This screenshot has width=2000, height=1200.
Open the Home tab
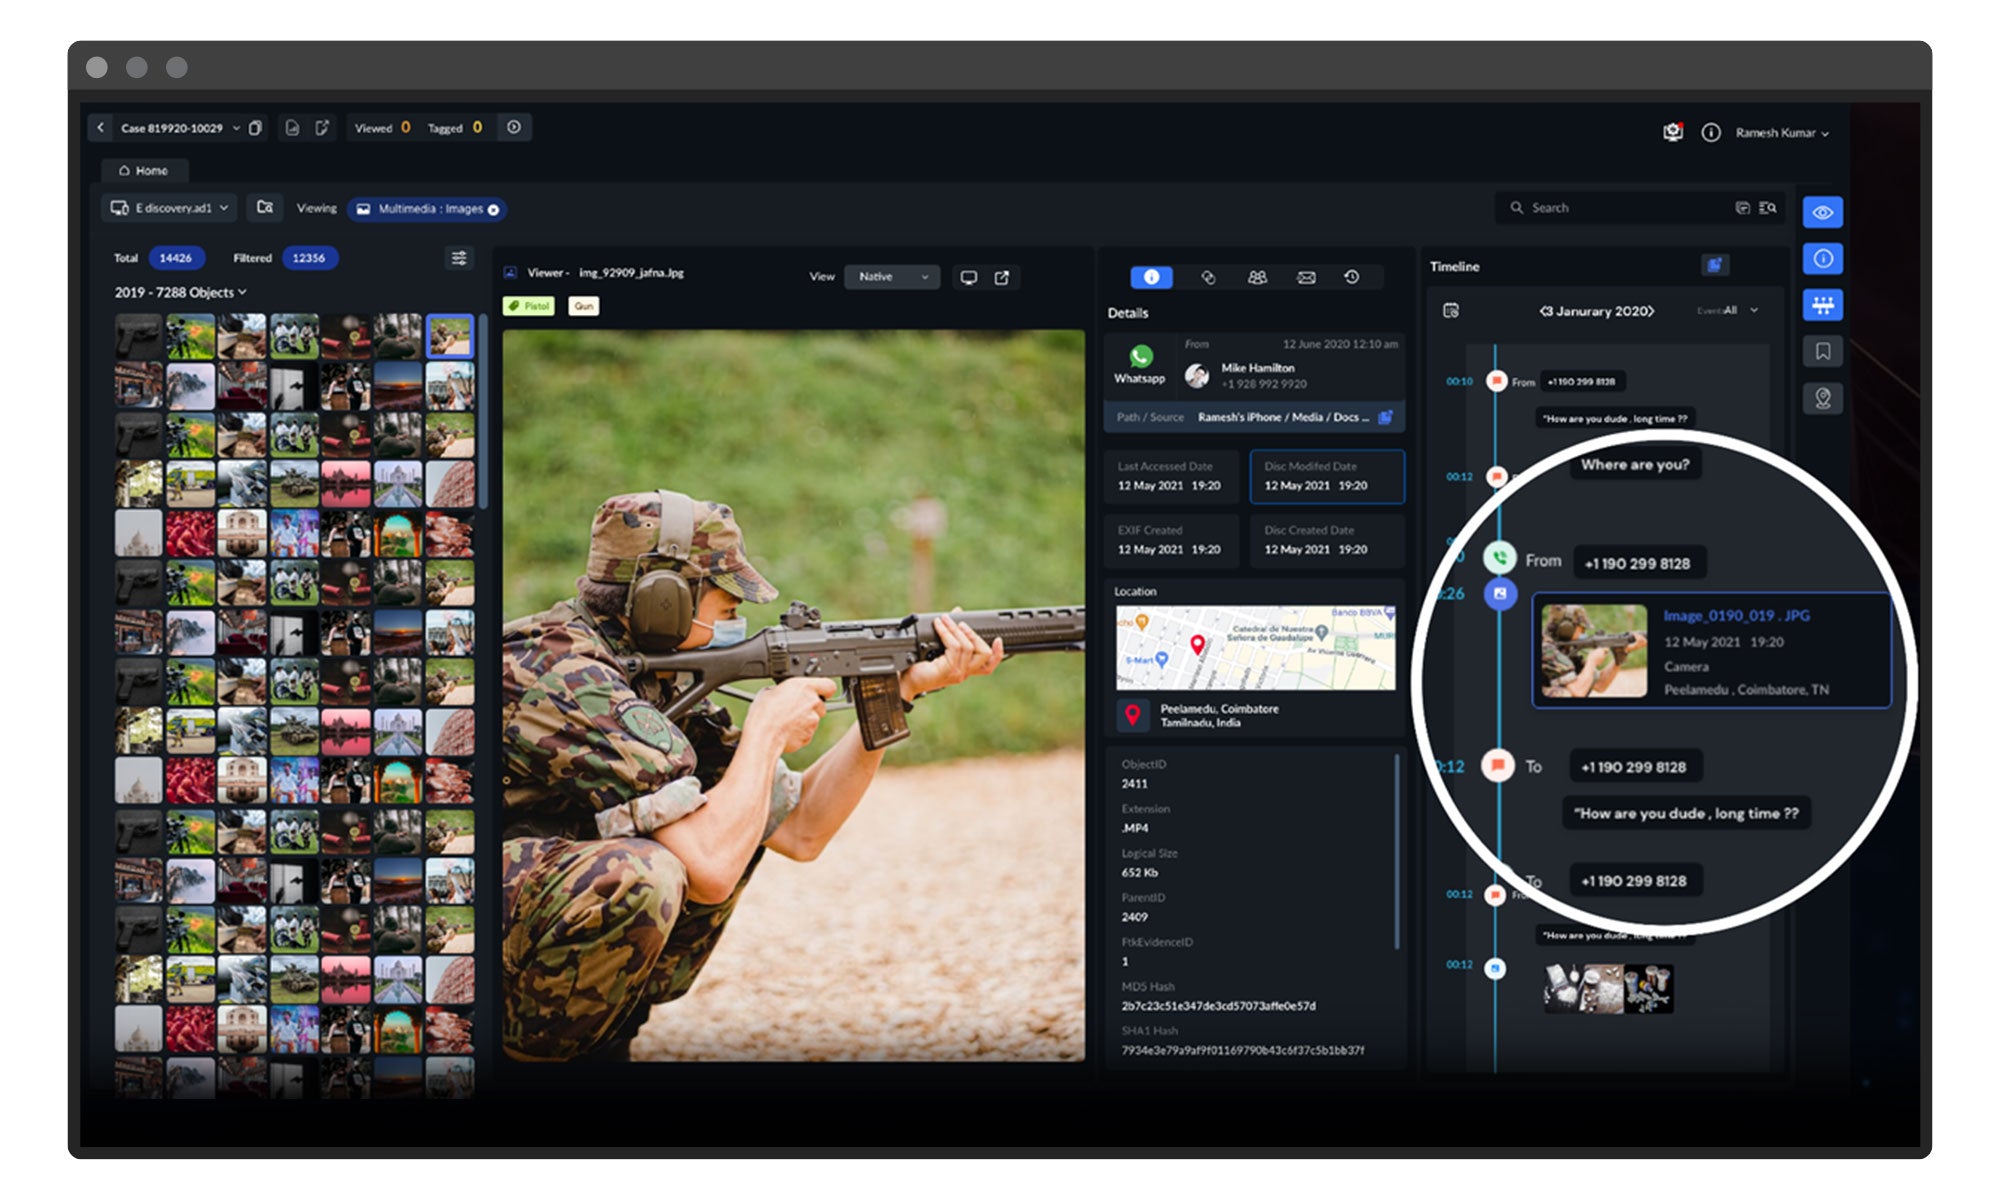(x=144, y=171)
